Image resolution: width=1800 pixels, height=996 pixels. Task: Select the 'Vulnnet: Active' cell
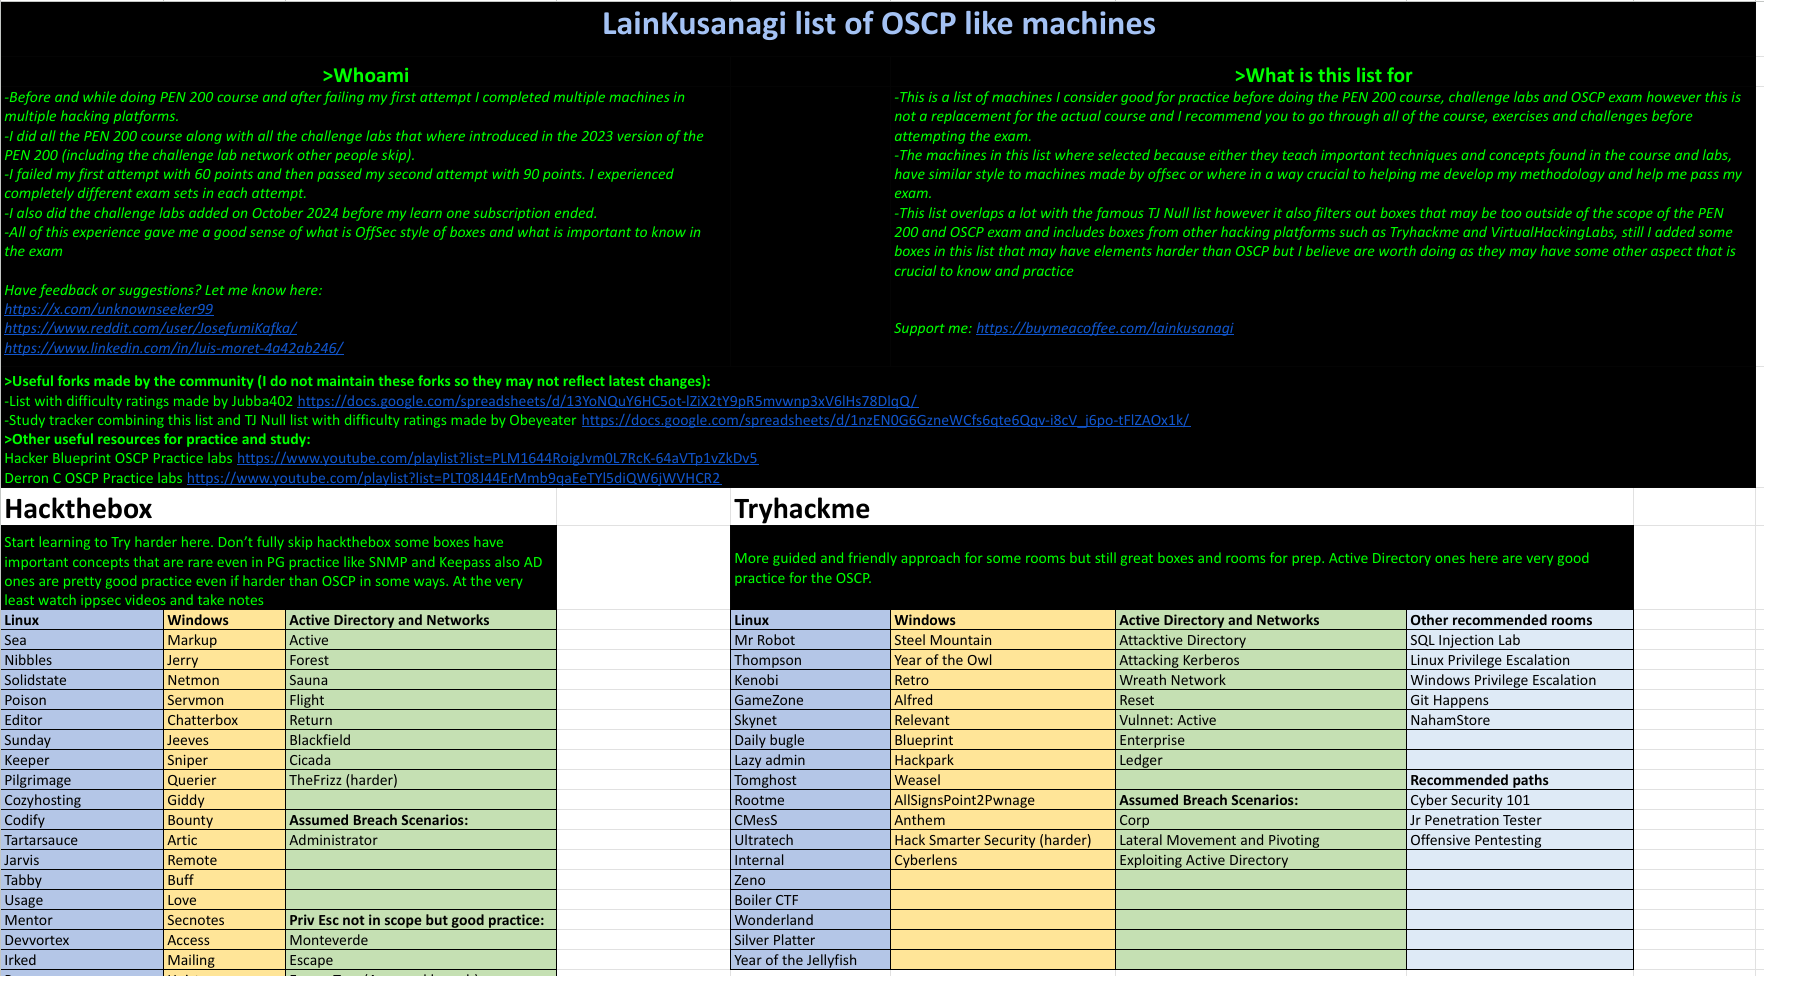click(x=1261, y=720)
